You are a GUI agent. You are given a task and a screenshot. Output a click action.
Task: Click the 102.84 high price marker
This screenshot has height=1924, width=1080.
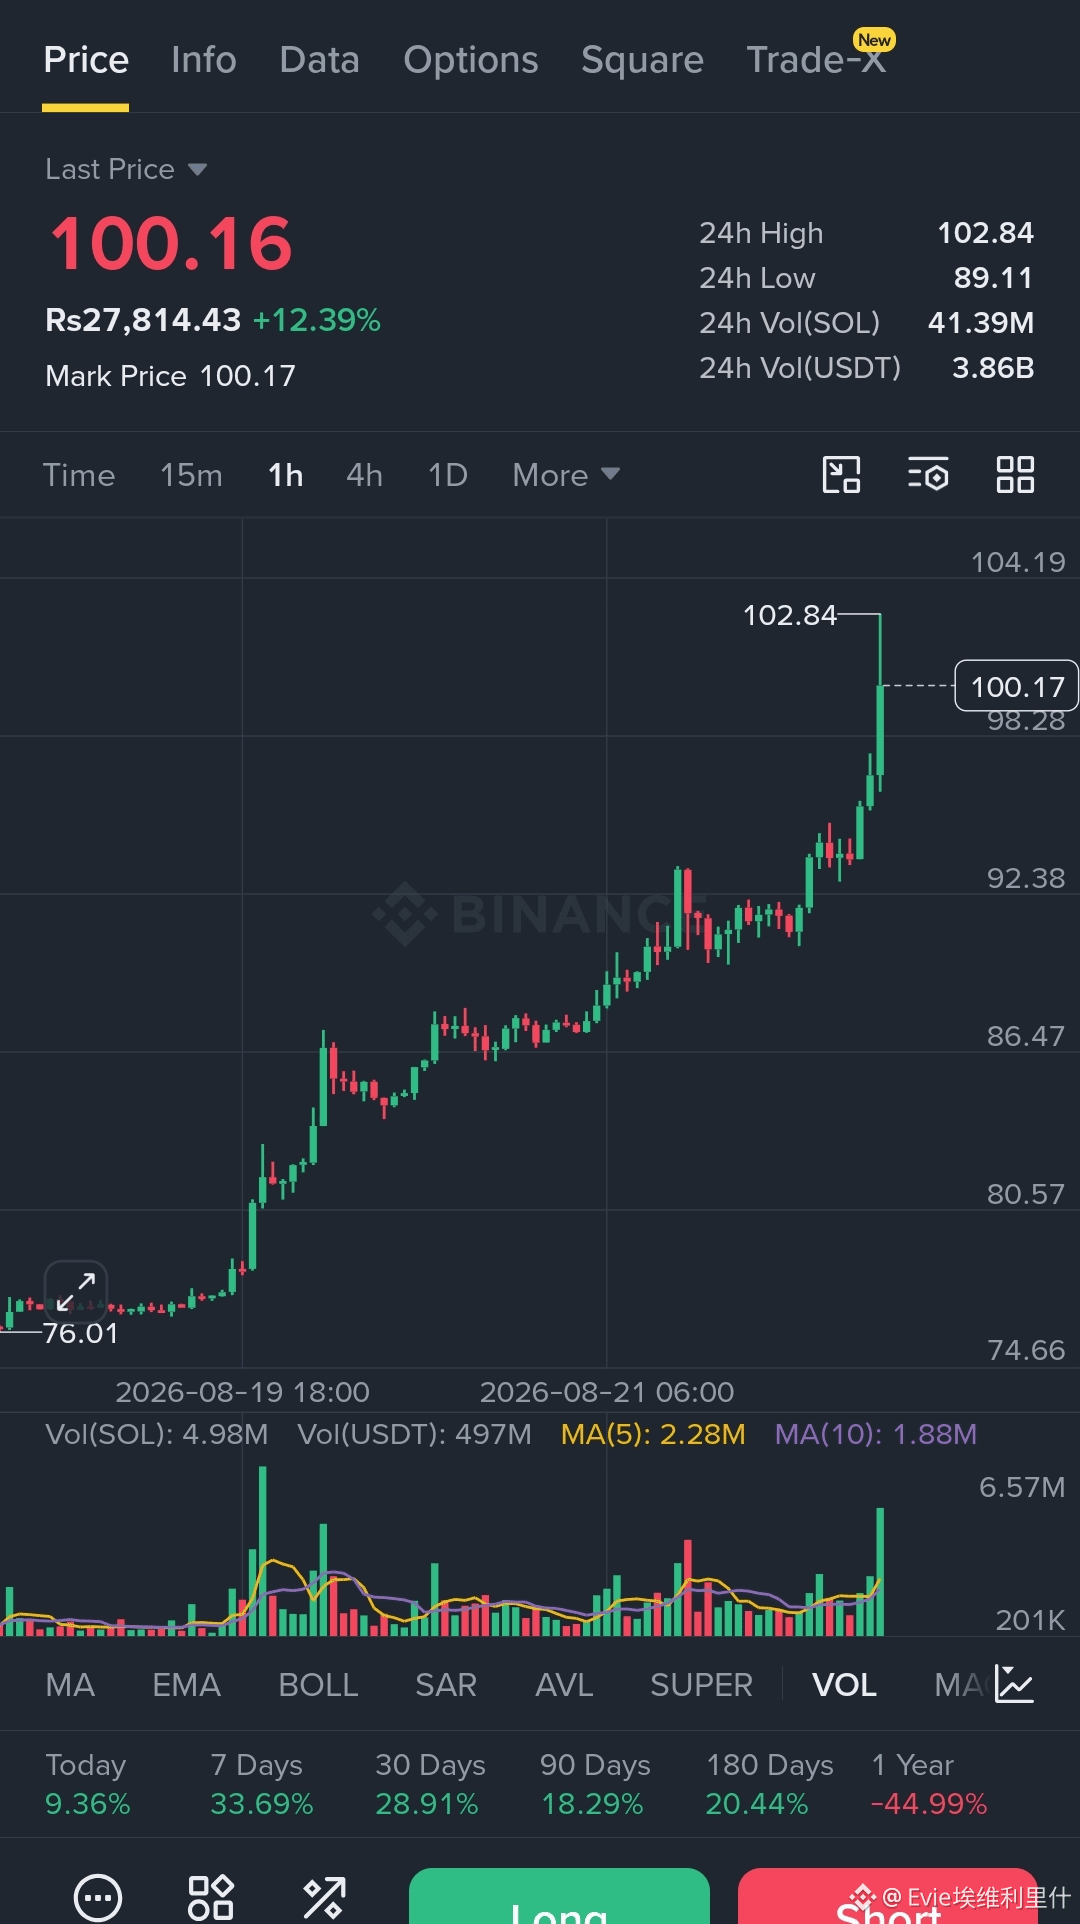(x=790, y=615)
